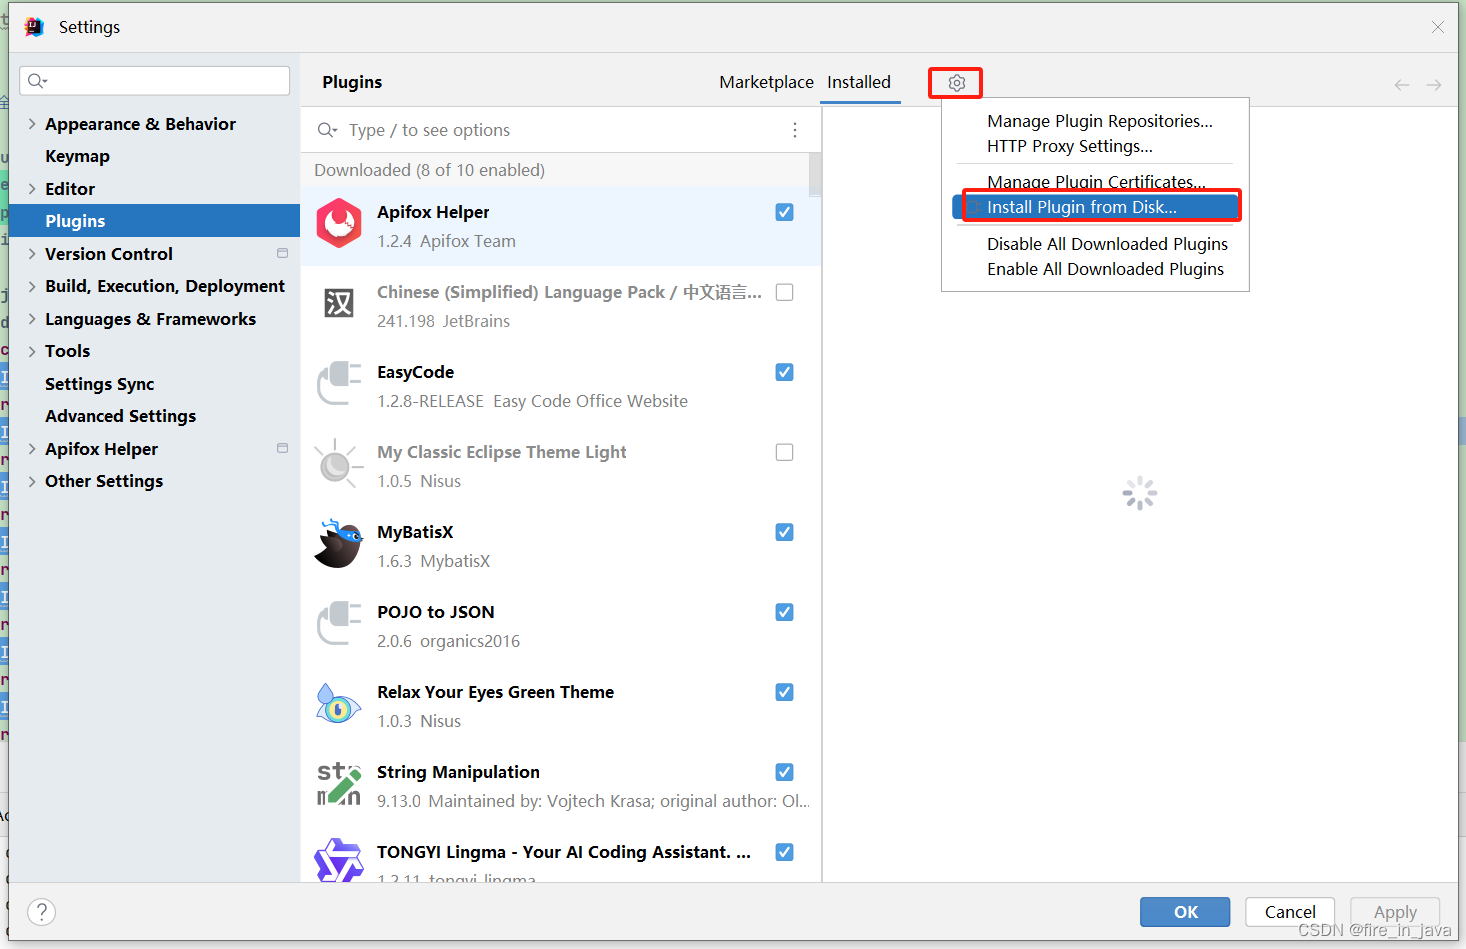This screenshot has width=1466, height=949.
Task: Uncheck the MyBatisX plugin checkbox
Action: point(785,532)
